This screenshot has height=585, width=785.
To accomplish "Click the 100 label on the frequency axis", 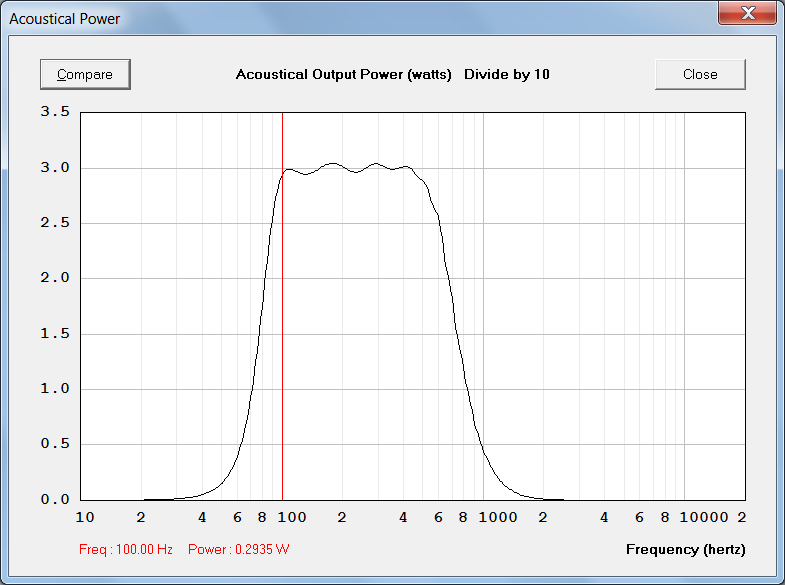I will pyautogui.click(x=292, y=517).
